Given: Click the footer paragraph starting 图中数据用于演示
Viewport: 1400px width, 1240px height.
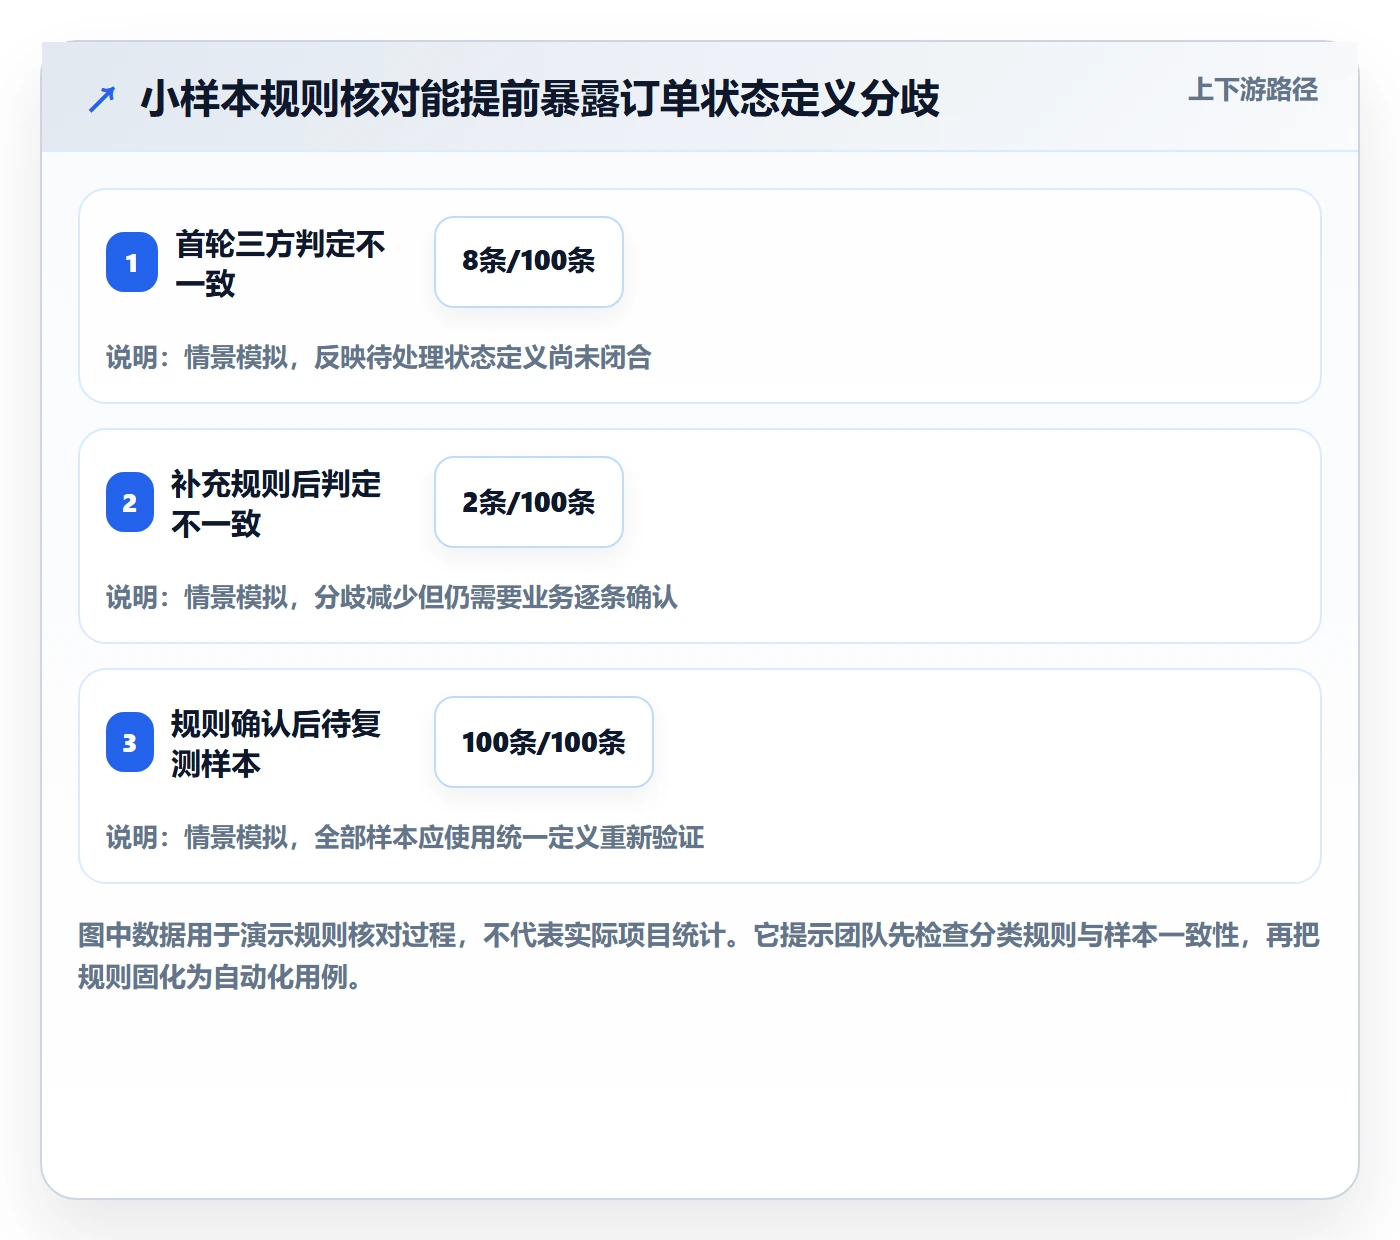Looking at the screenshot, I should [x=699, y=956].
